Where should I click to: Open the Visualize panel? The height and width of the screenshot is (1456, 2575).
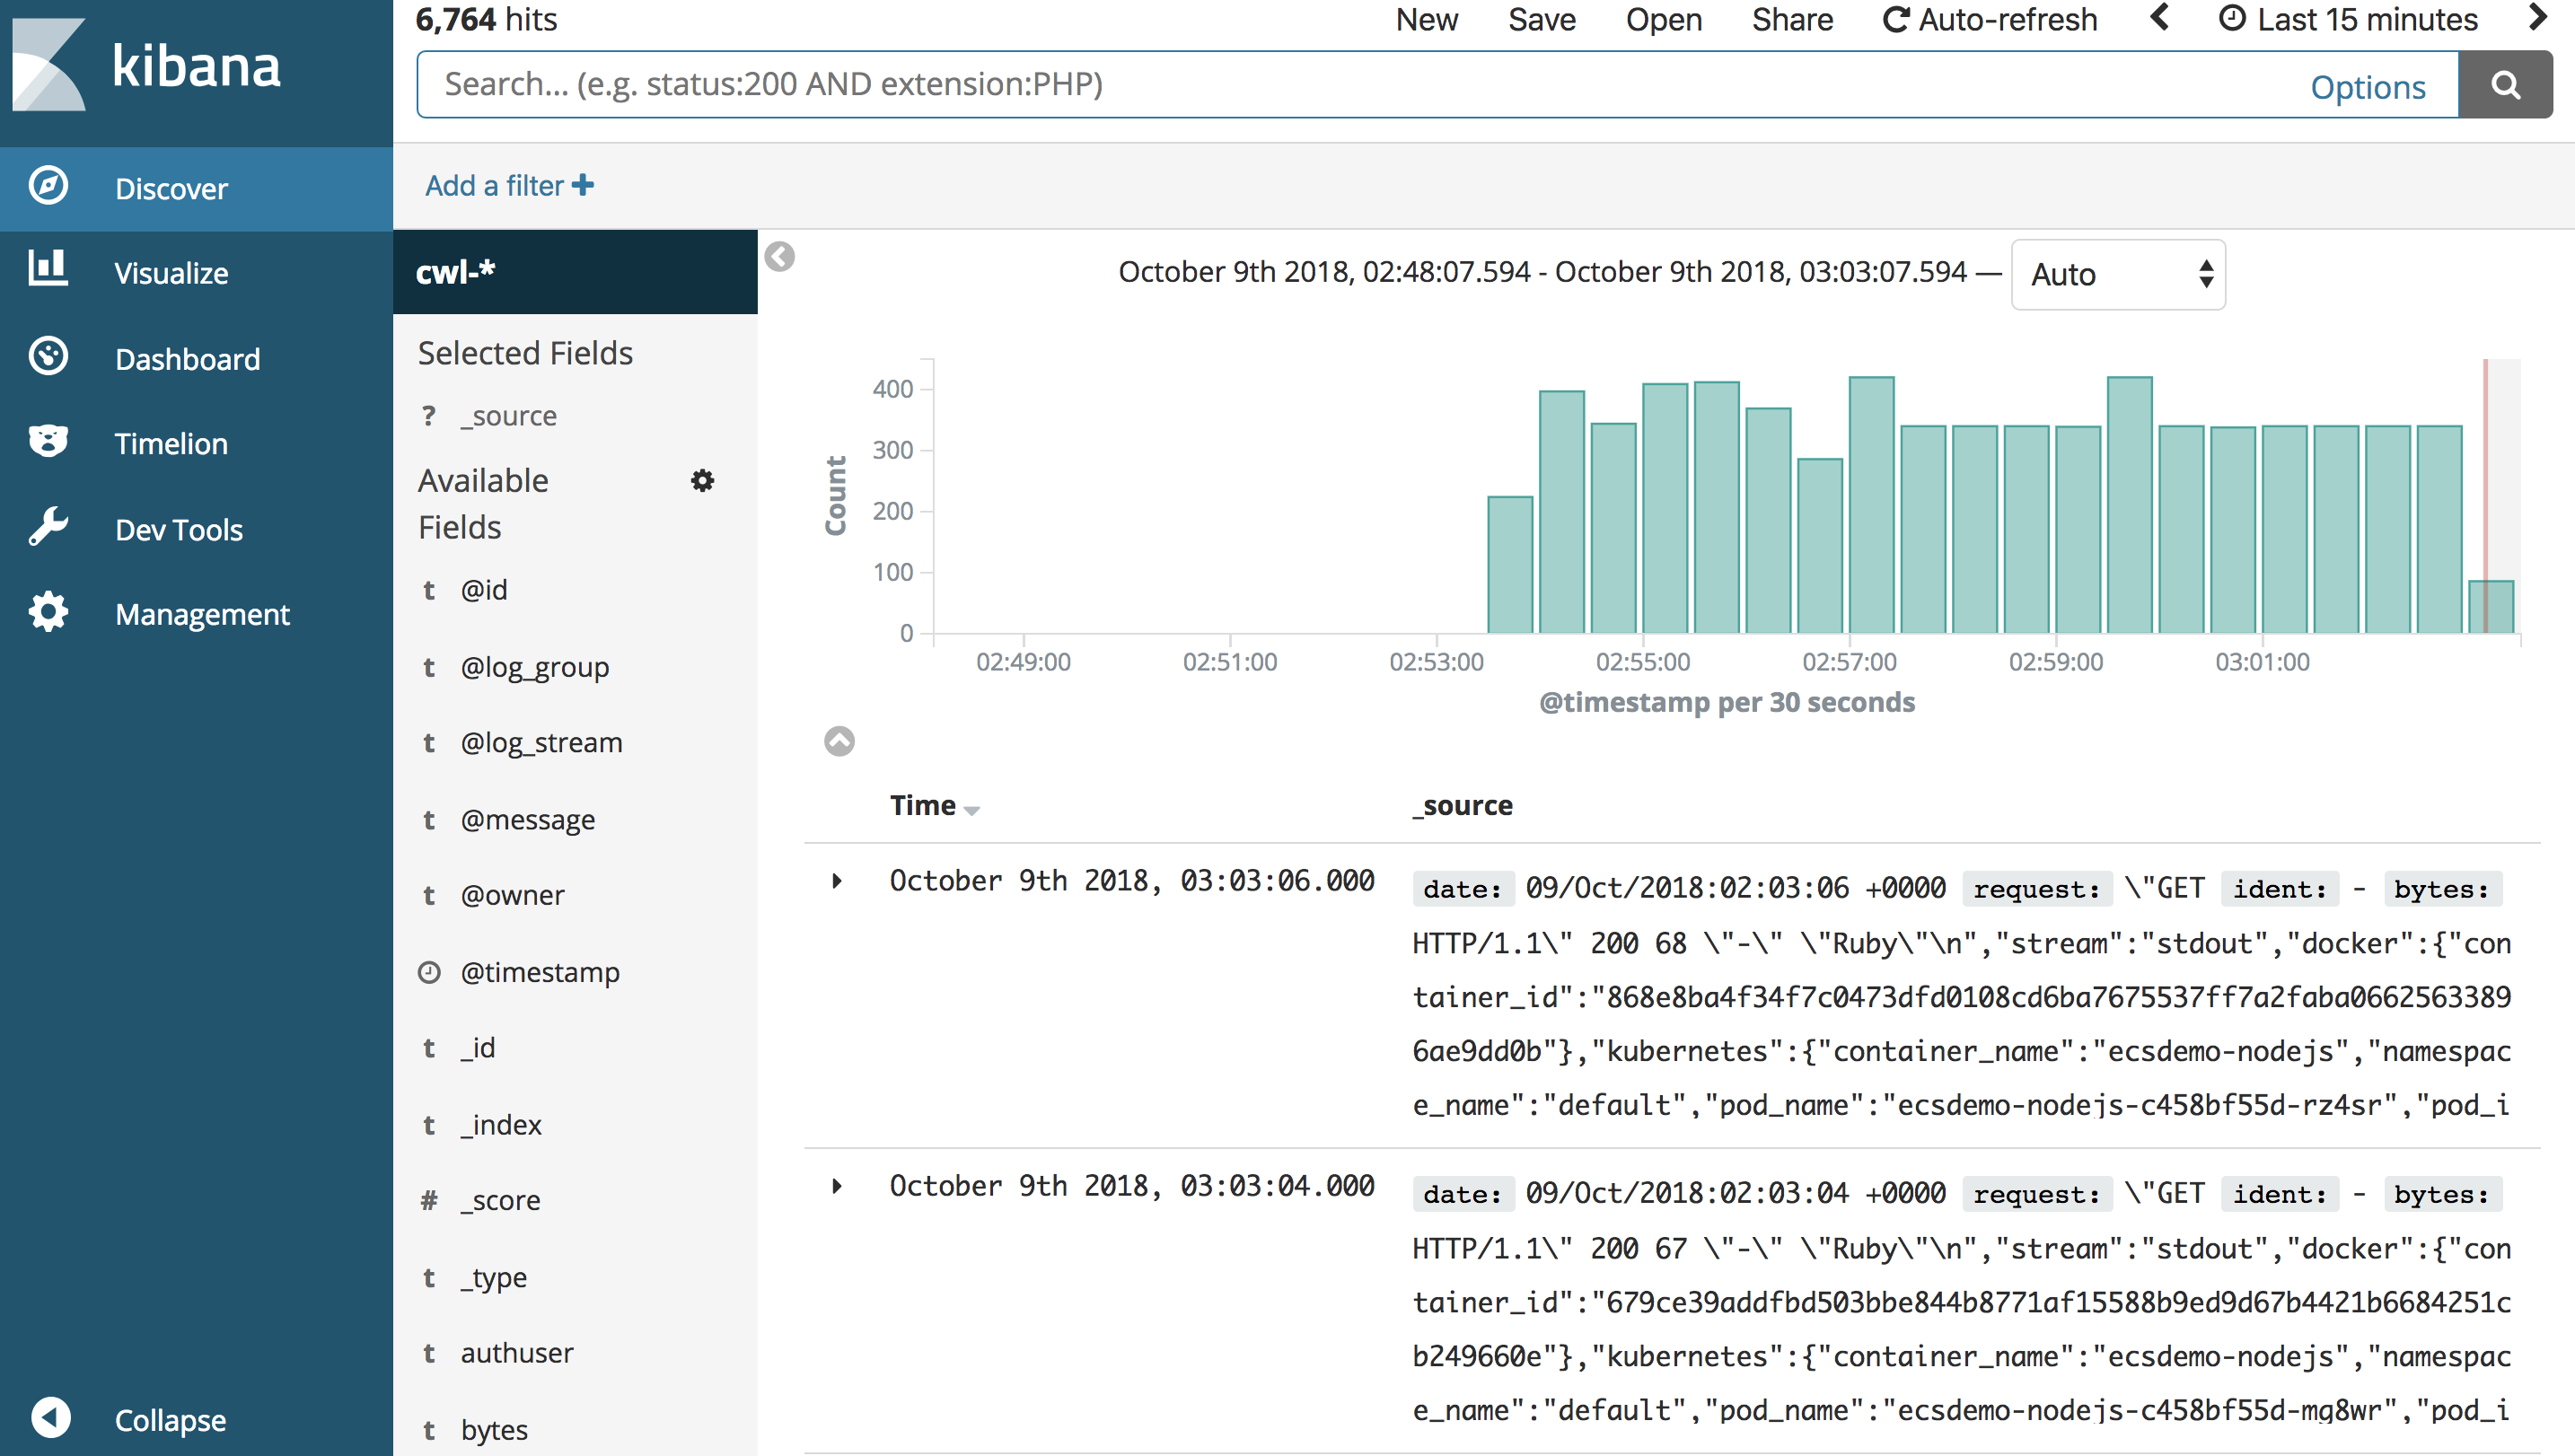(172, 273)
